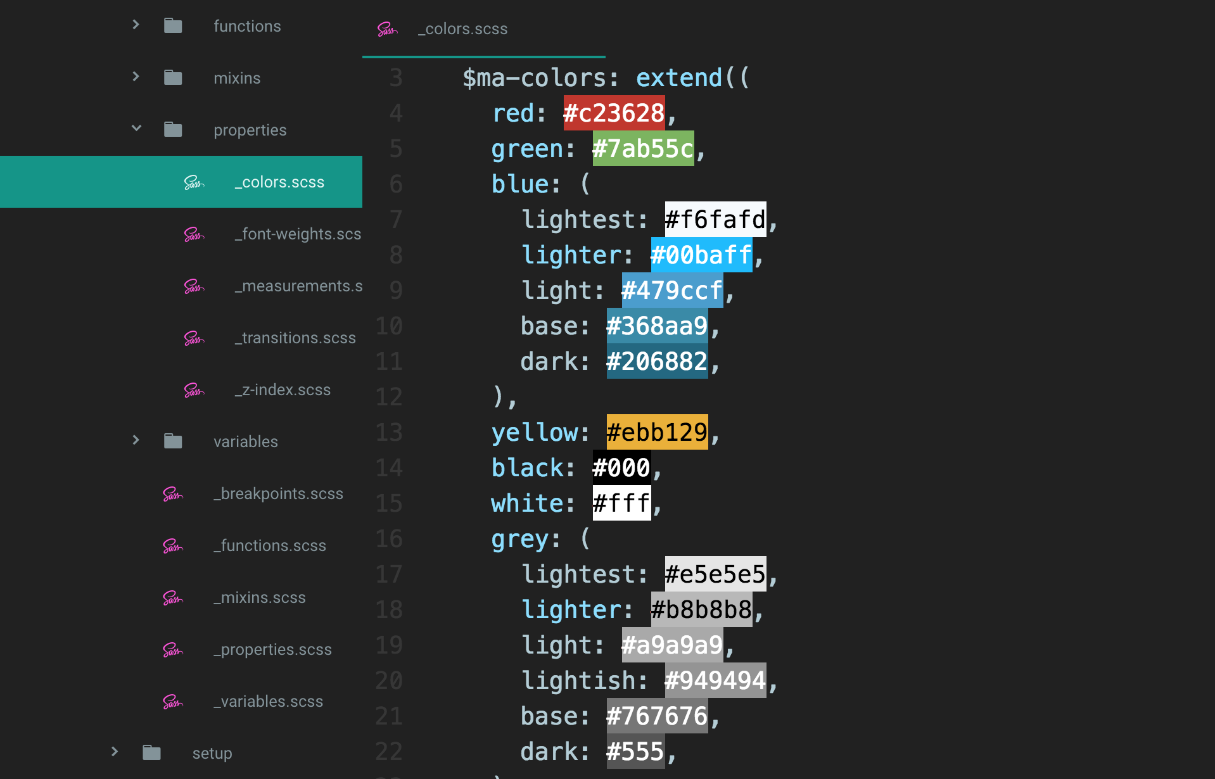The image size is (1215, 779).
Task: Click the folder icon next to properties
Action: [x=172, y=129]
